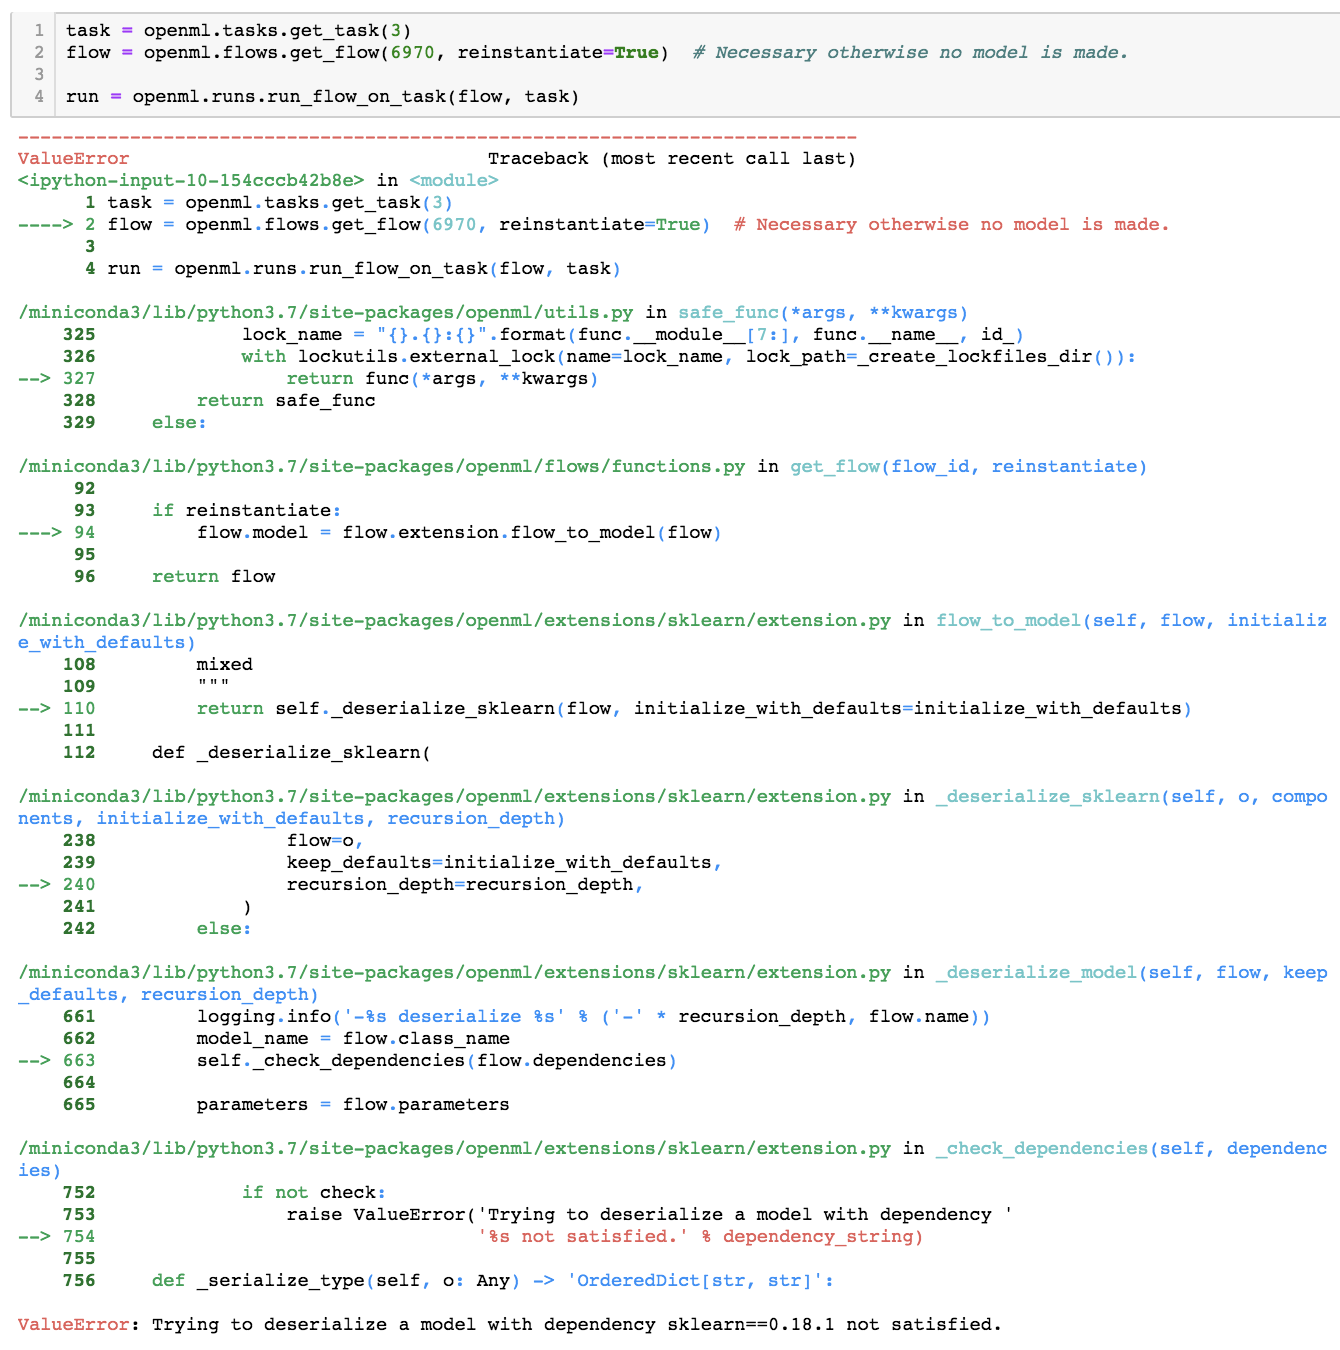The image size is (1340, 1350).
Task: Click 'Traceback (most recent call last)' text
Action: [x=672, y=159]
